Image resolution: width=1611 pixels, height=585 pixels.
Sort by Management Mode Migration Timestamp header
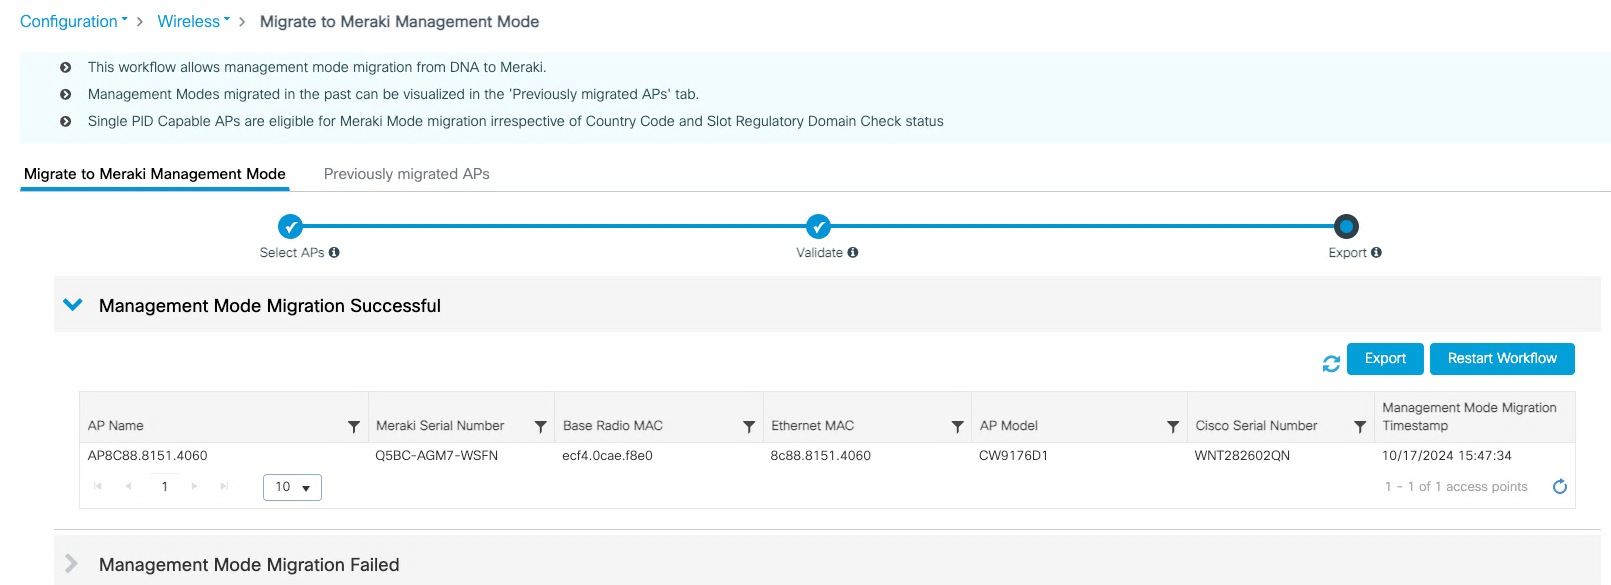[1469, 417]
